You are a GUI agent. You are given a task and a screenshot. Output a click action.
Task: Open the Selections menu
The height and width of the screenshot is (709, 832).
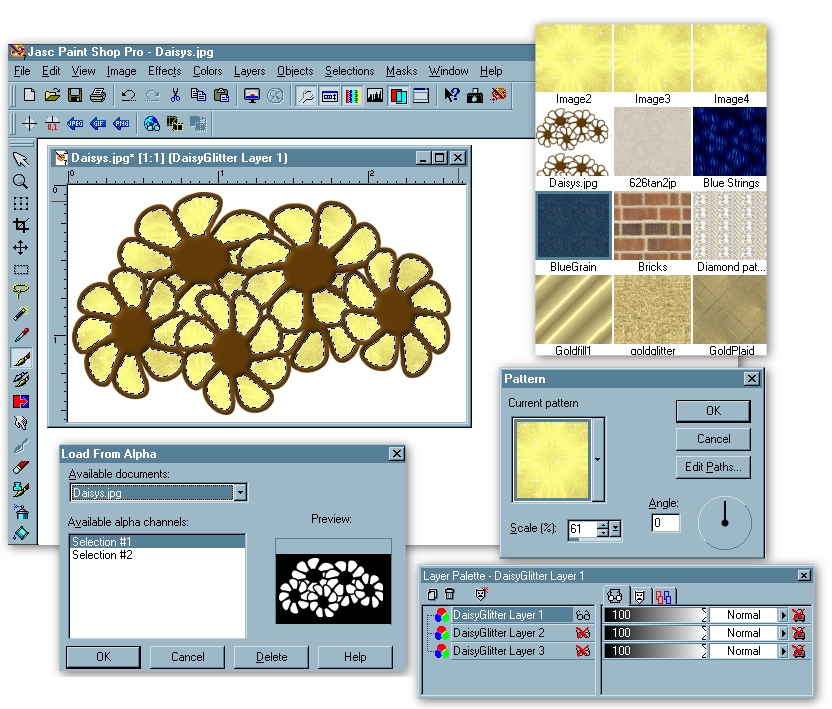(350, 71)
